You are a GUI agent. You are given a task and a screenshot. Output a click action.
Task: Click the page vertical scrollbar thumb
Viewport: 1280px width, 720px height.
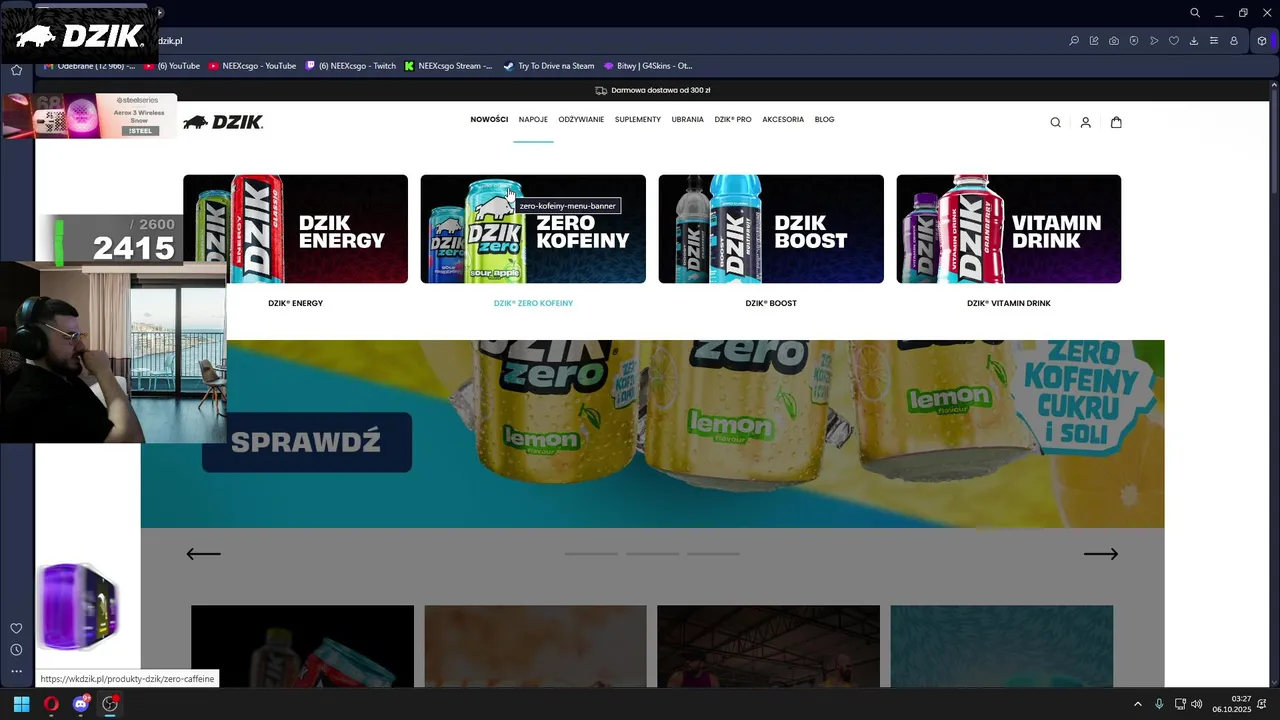click(1274, 140)
